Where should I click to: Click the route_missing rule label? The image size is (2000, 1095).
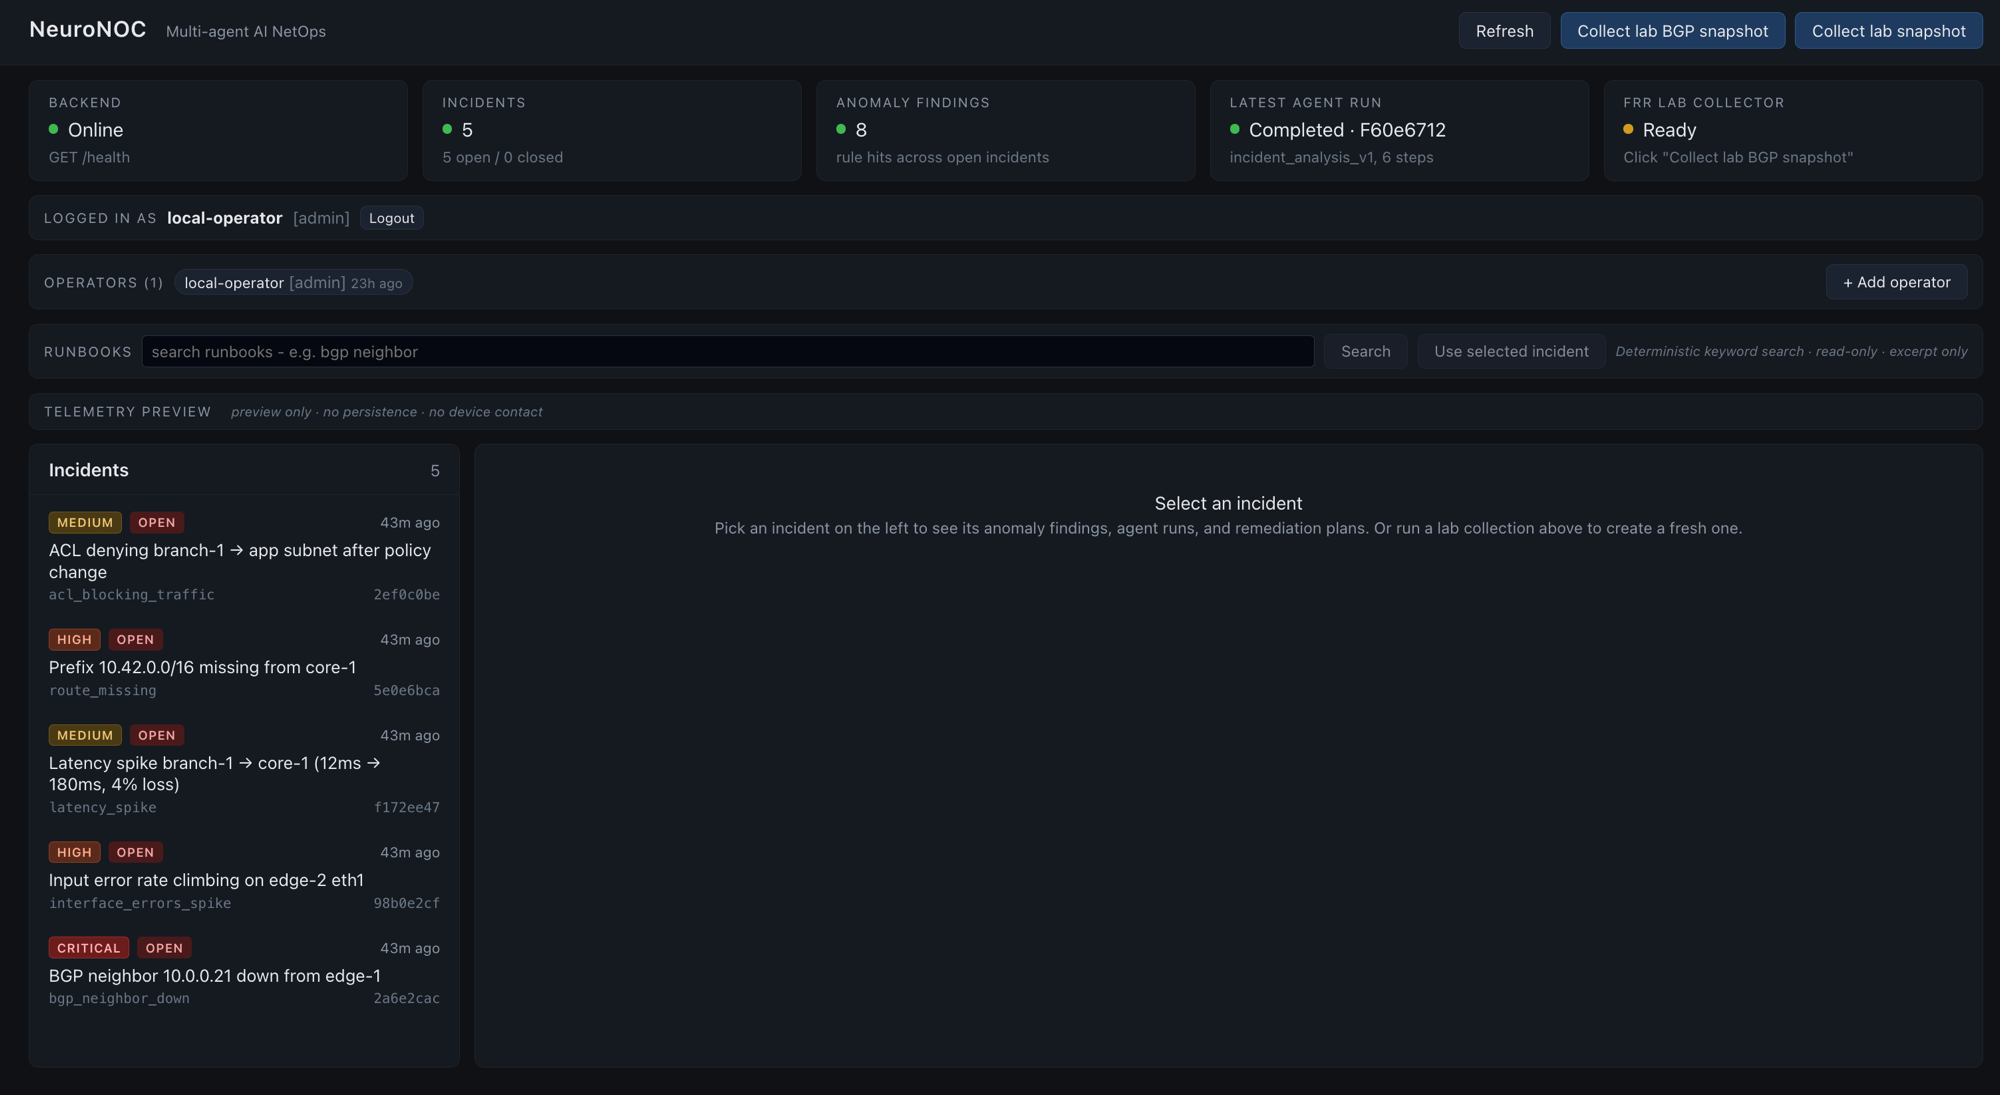(103, 690)
